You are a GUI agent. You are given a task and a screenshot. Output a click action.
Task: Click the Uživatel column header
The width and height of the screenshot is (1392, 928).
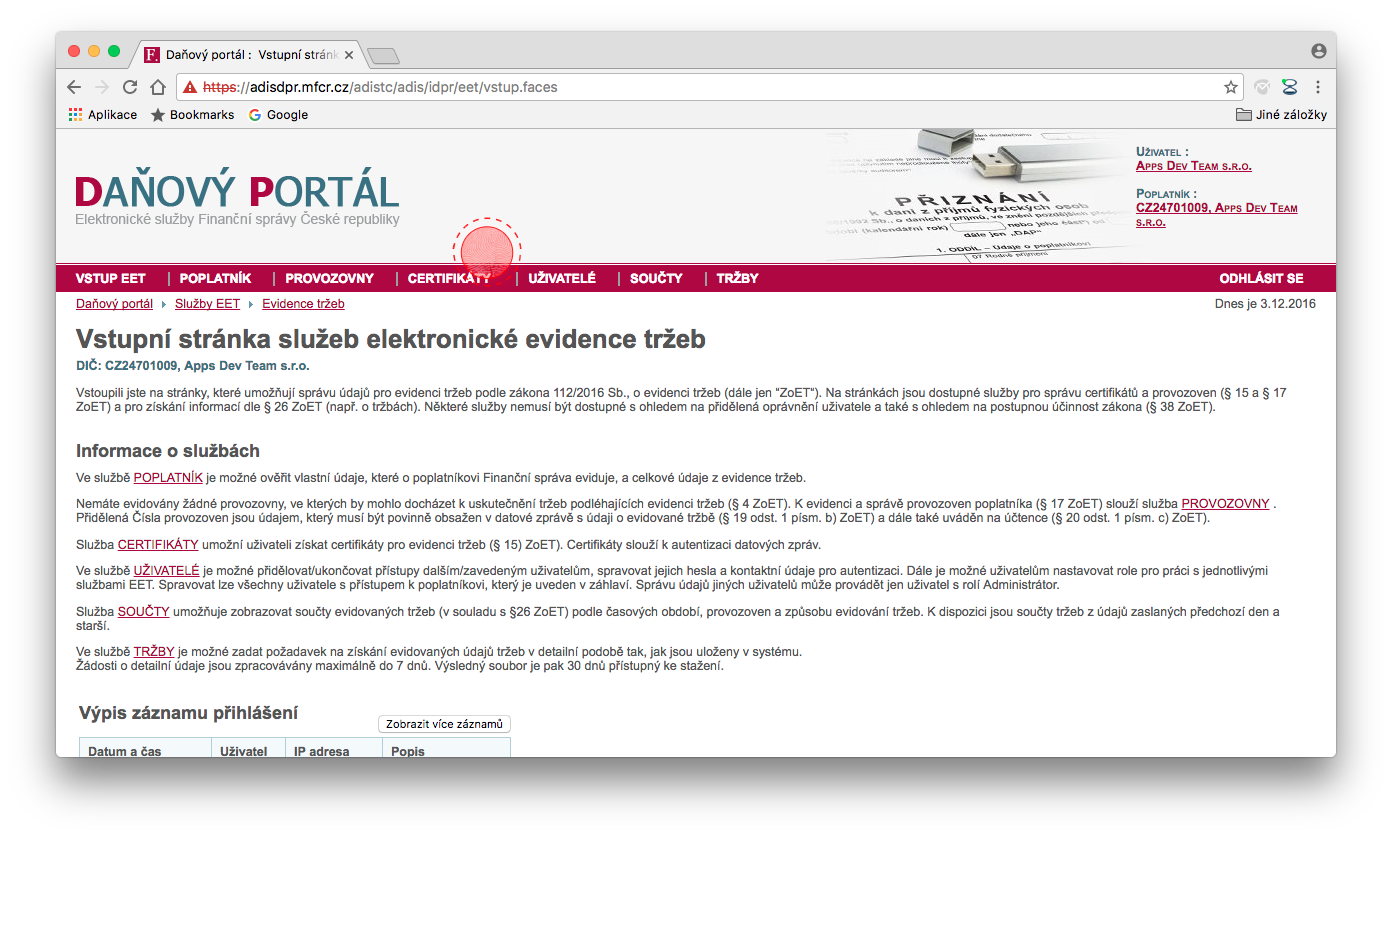click(x=248, y=750)
